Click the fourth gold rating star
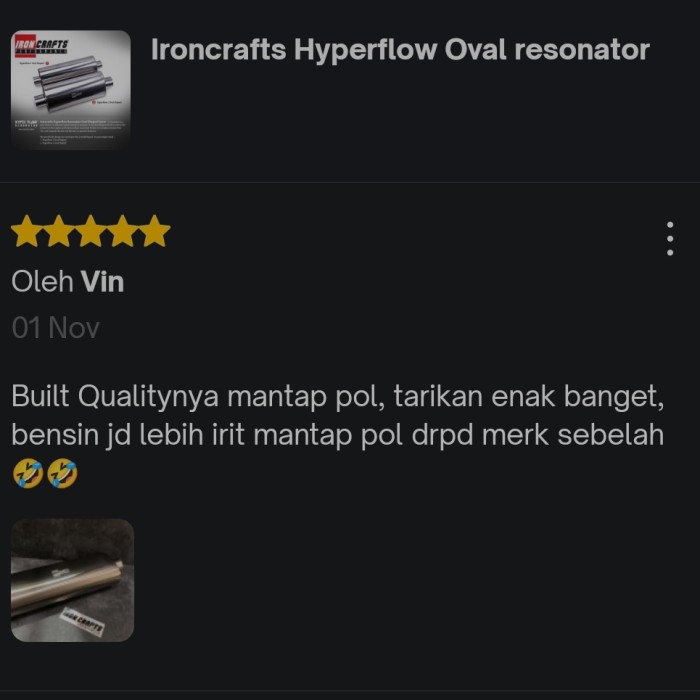 tap(122, 231)
